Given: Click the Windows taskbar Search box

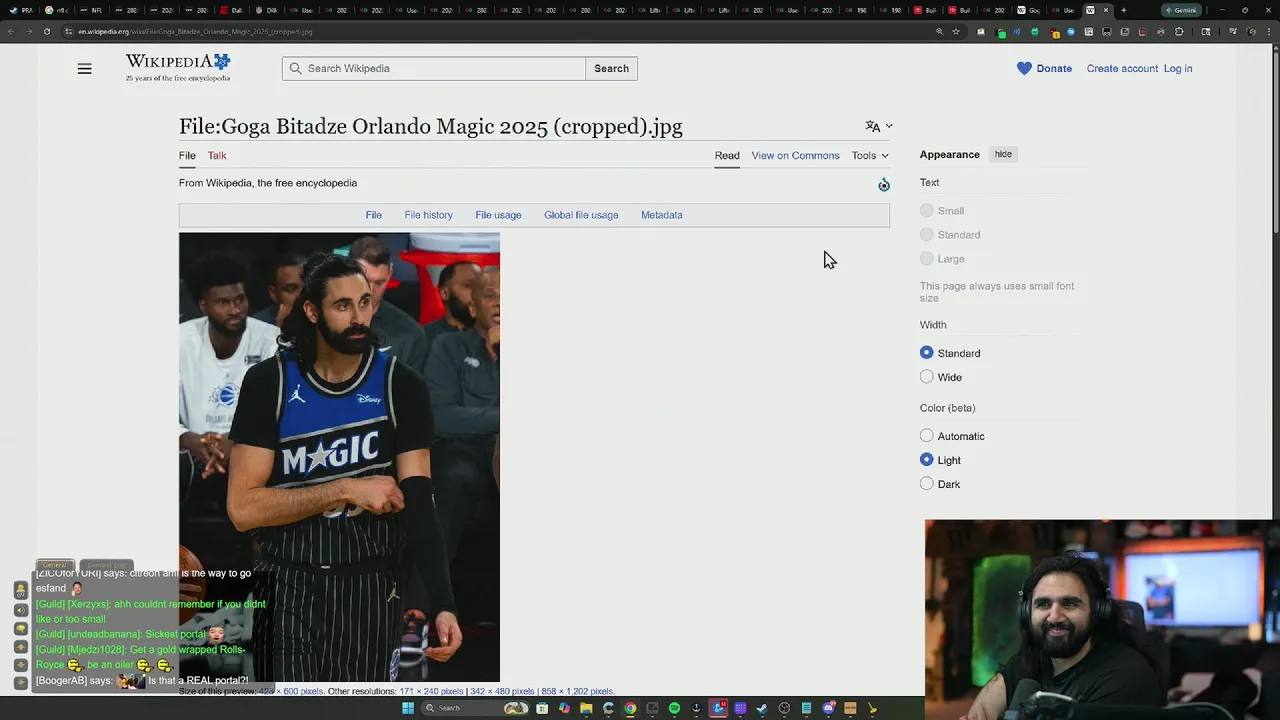Looking at the screenshot, I should (474, 708).
